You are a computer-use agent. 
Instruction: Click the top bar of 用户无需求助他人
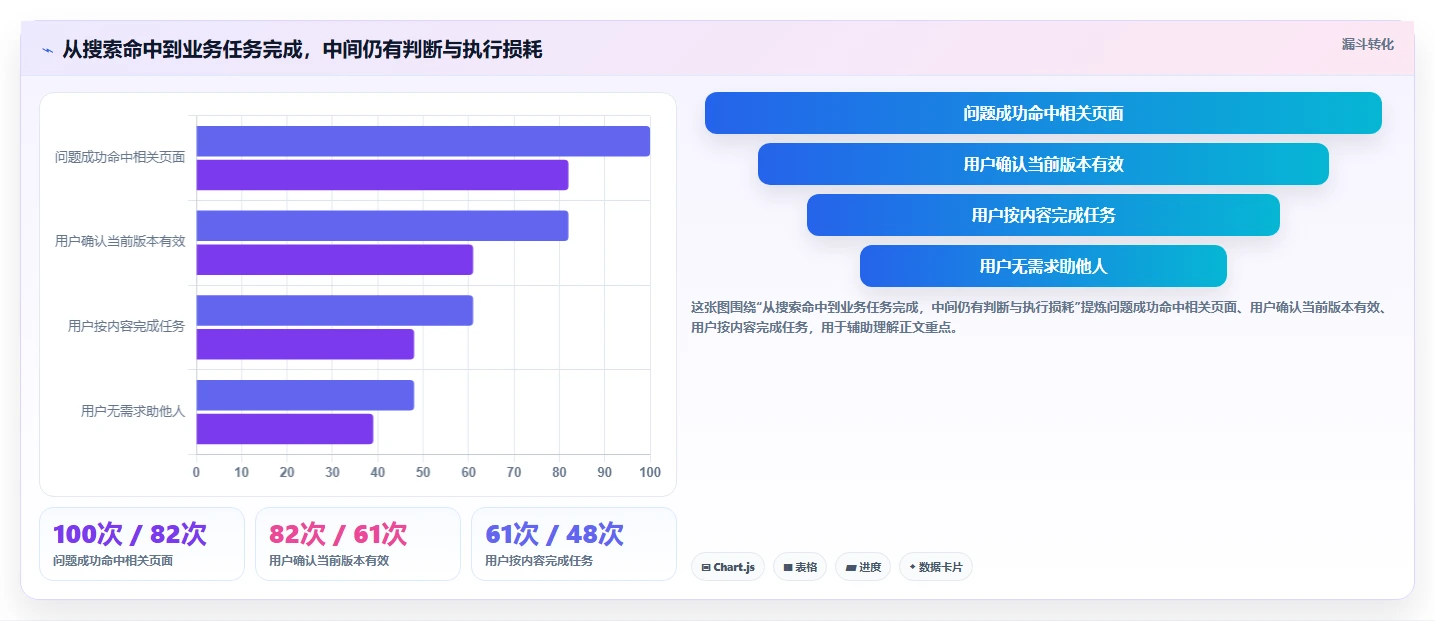pyautogui.click(x=305, y=395)
